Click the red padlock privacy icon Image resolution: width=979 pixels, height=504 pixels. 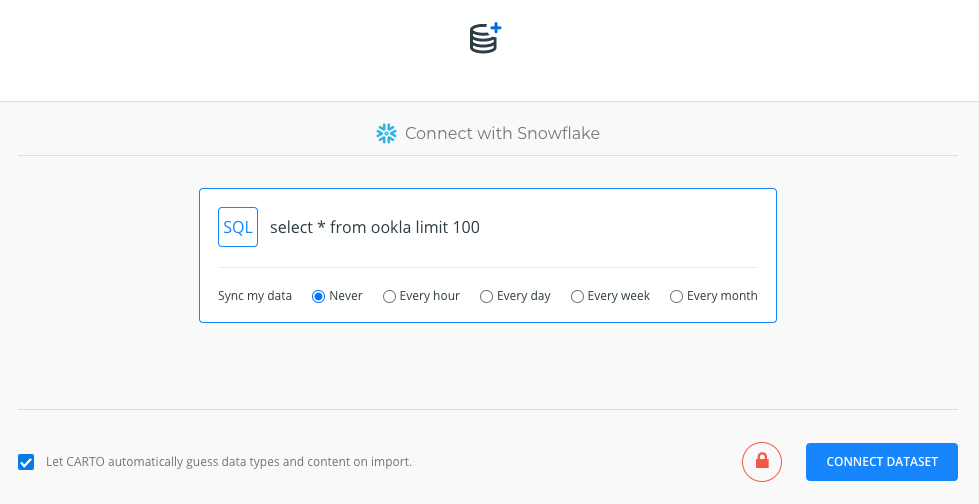tap(762, 461)
